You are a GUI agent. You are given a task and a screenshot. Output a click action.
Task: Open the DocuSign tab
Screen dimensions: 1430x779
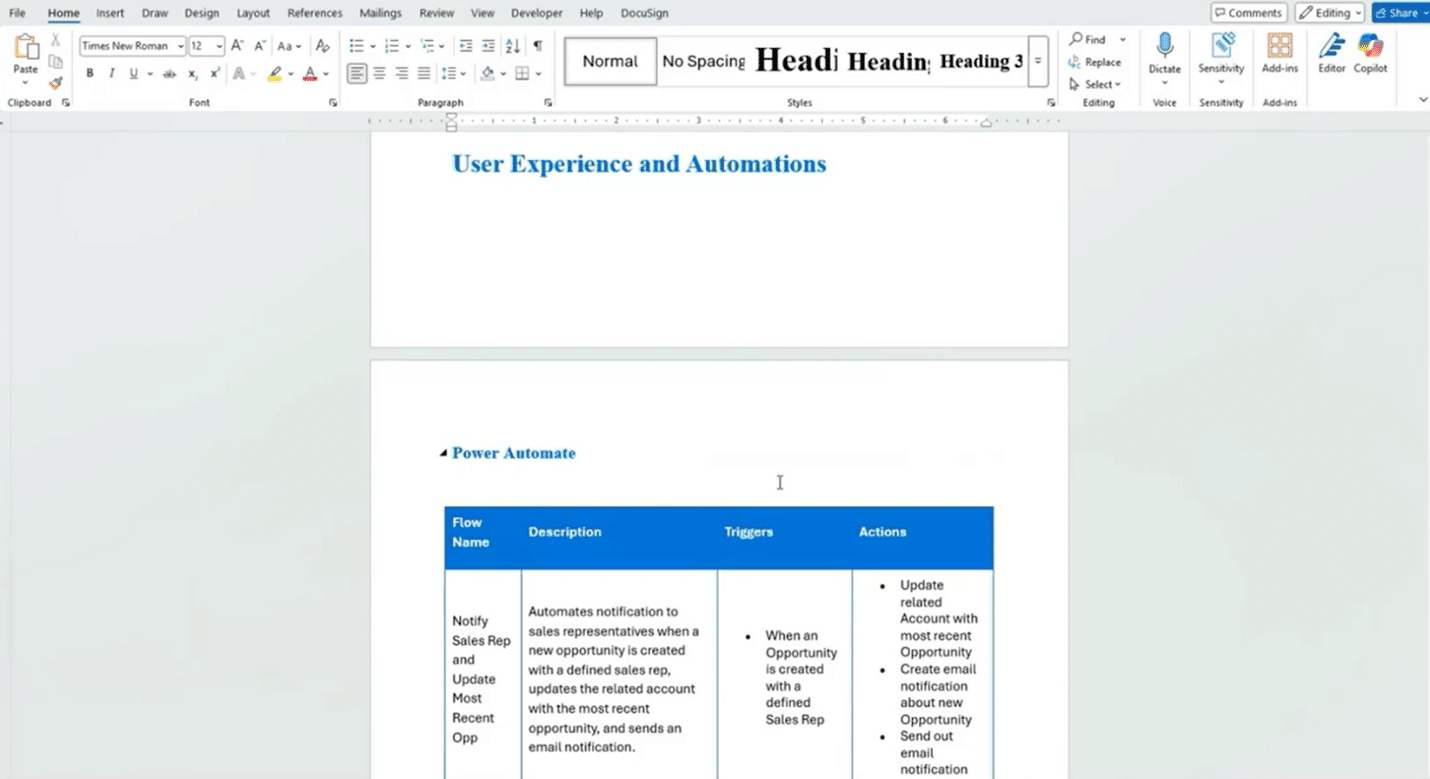[644, 13]
